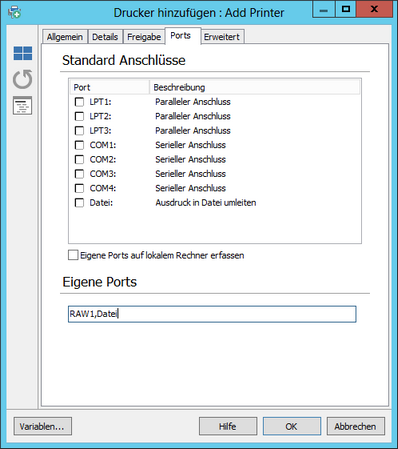Click the Eigene Ports text field

point(212,314)
